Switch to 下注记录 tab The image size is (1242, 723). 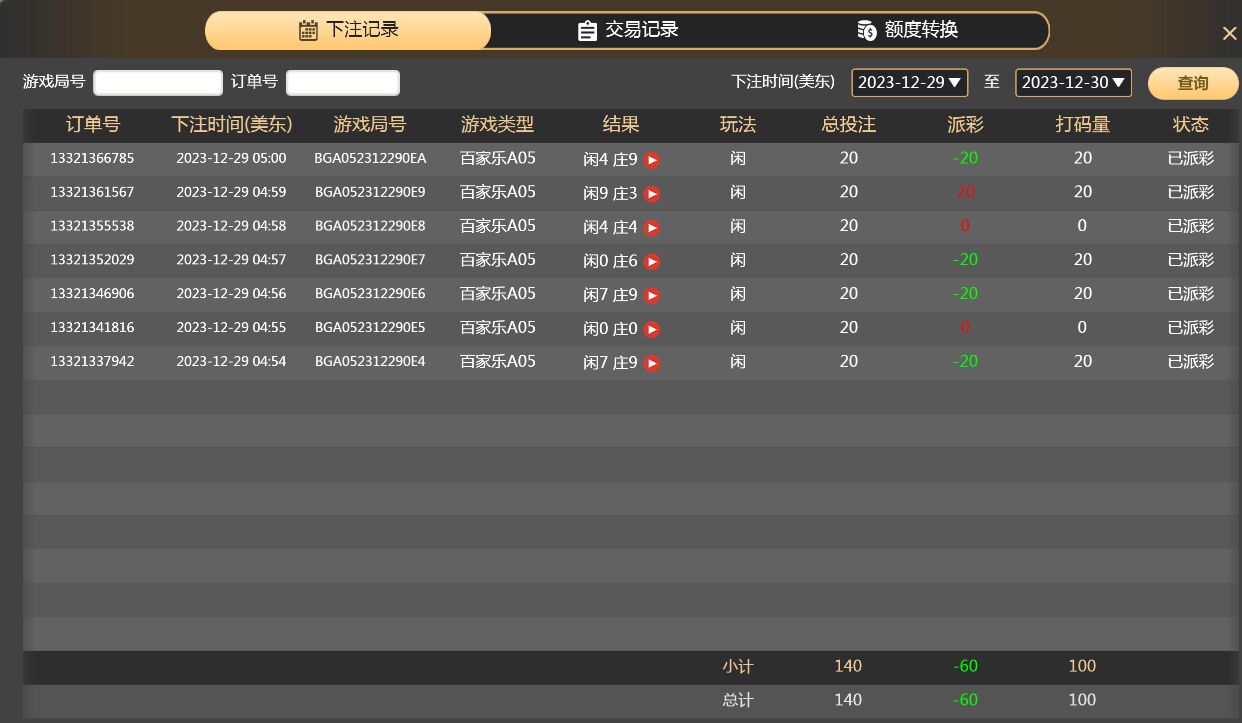coord(348,30)
